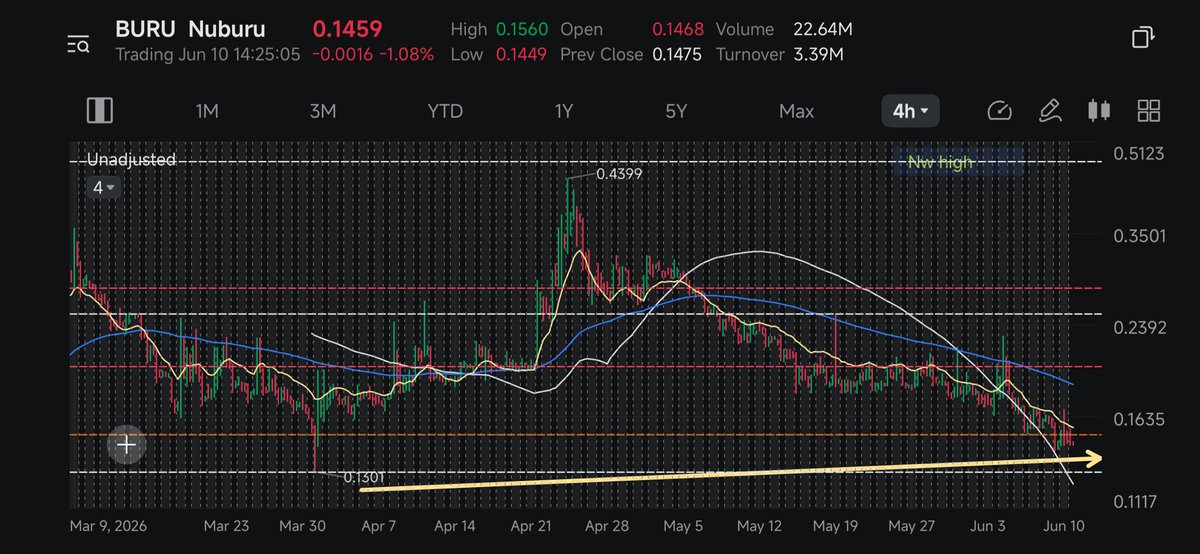Image resolution: width=1200 pixels, height=554 pixels.
Task: Tap the Open value 0.1468
Action: [x=677, y=30]
